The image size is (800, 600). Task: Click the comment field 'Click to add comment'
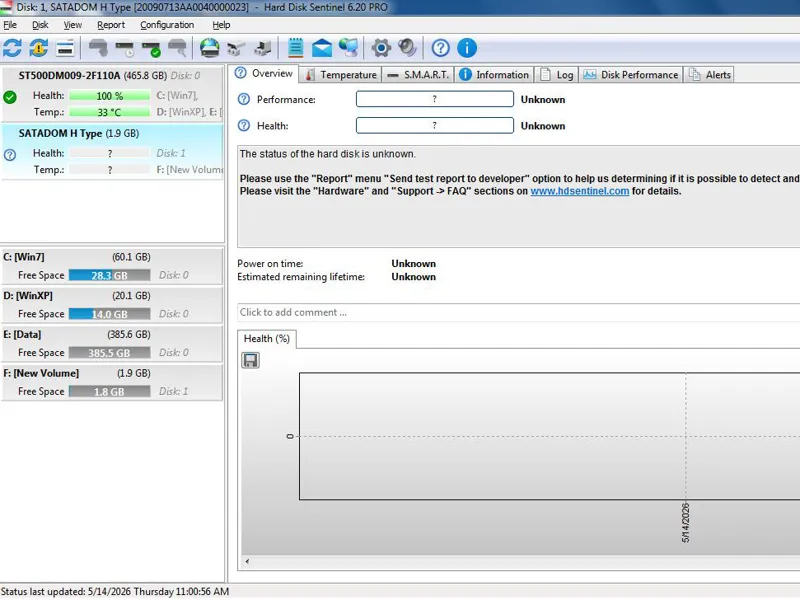point(518,313)
